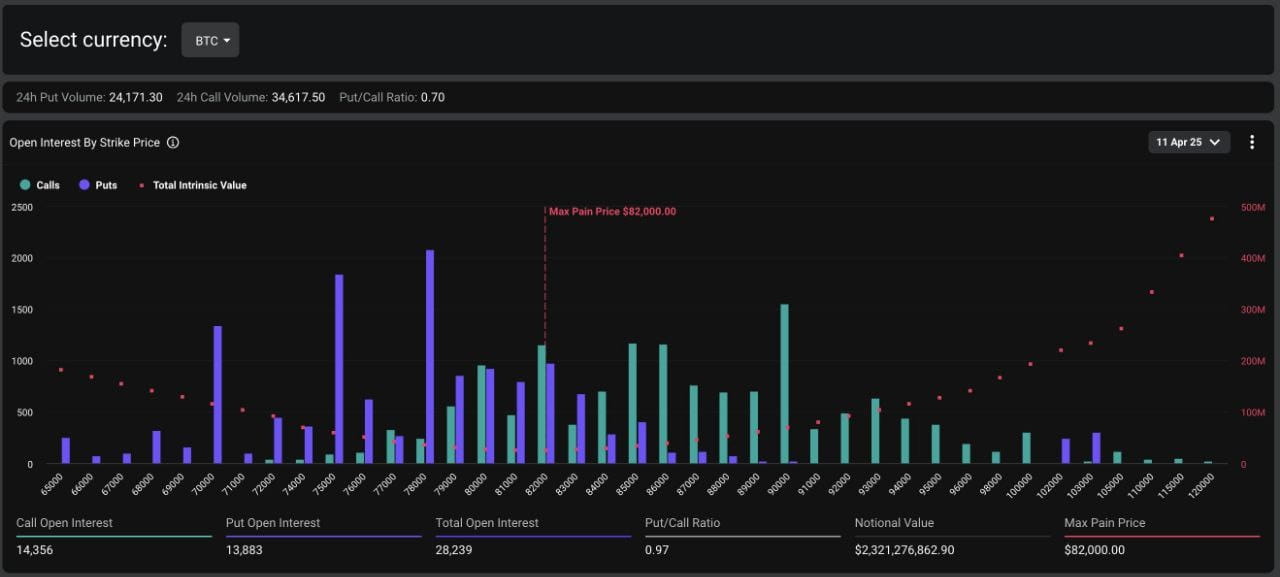Viewport: 1280px width, 577px height.
Task: Toggle the Puts series in the legend
Action: click(98, 185)
